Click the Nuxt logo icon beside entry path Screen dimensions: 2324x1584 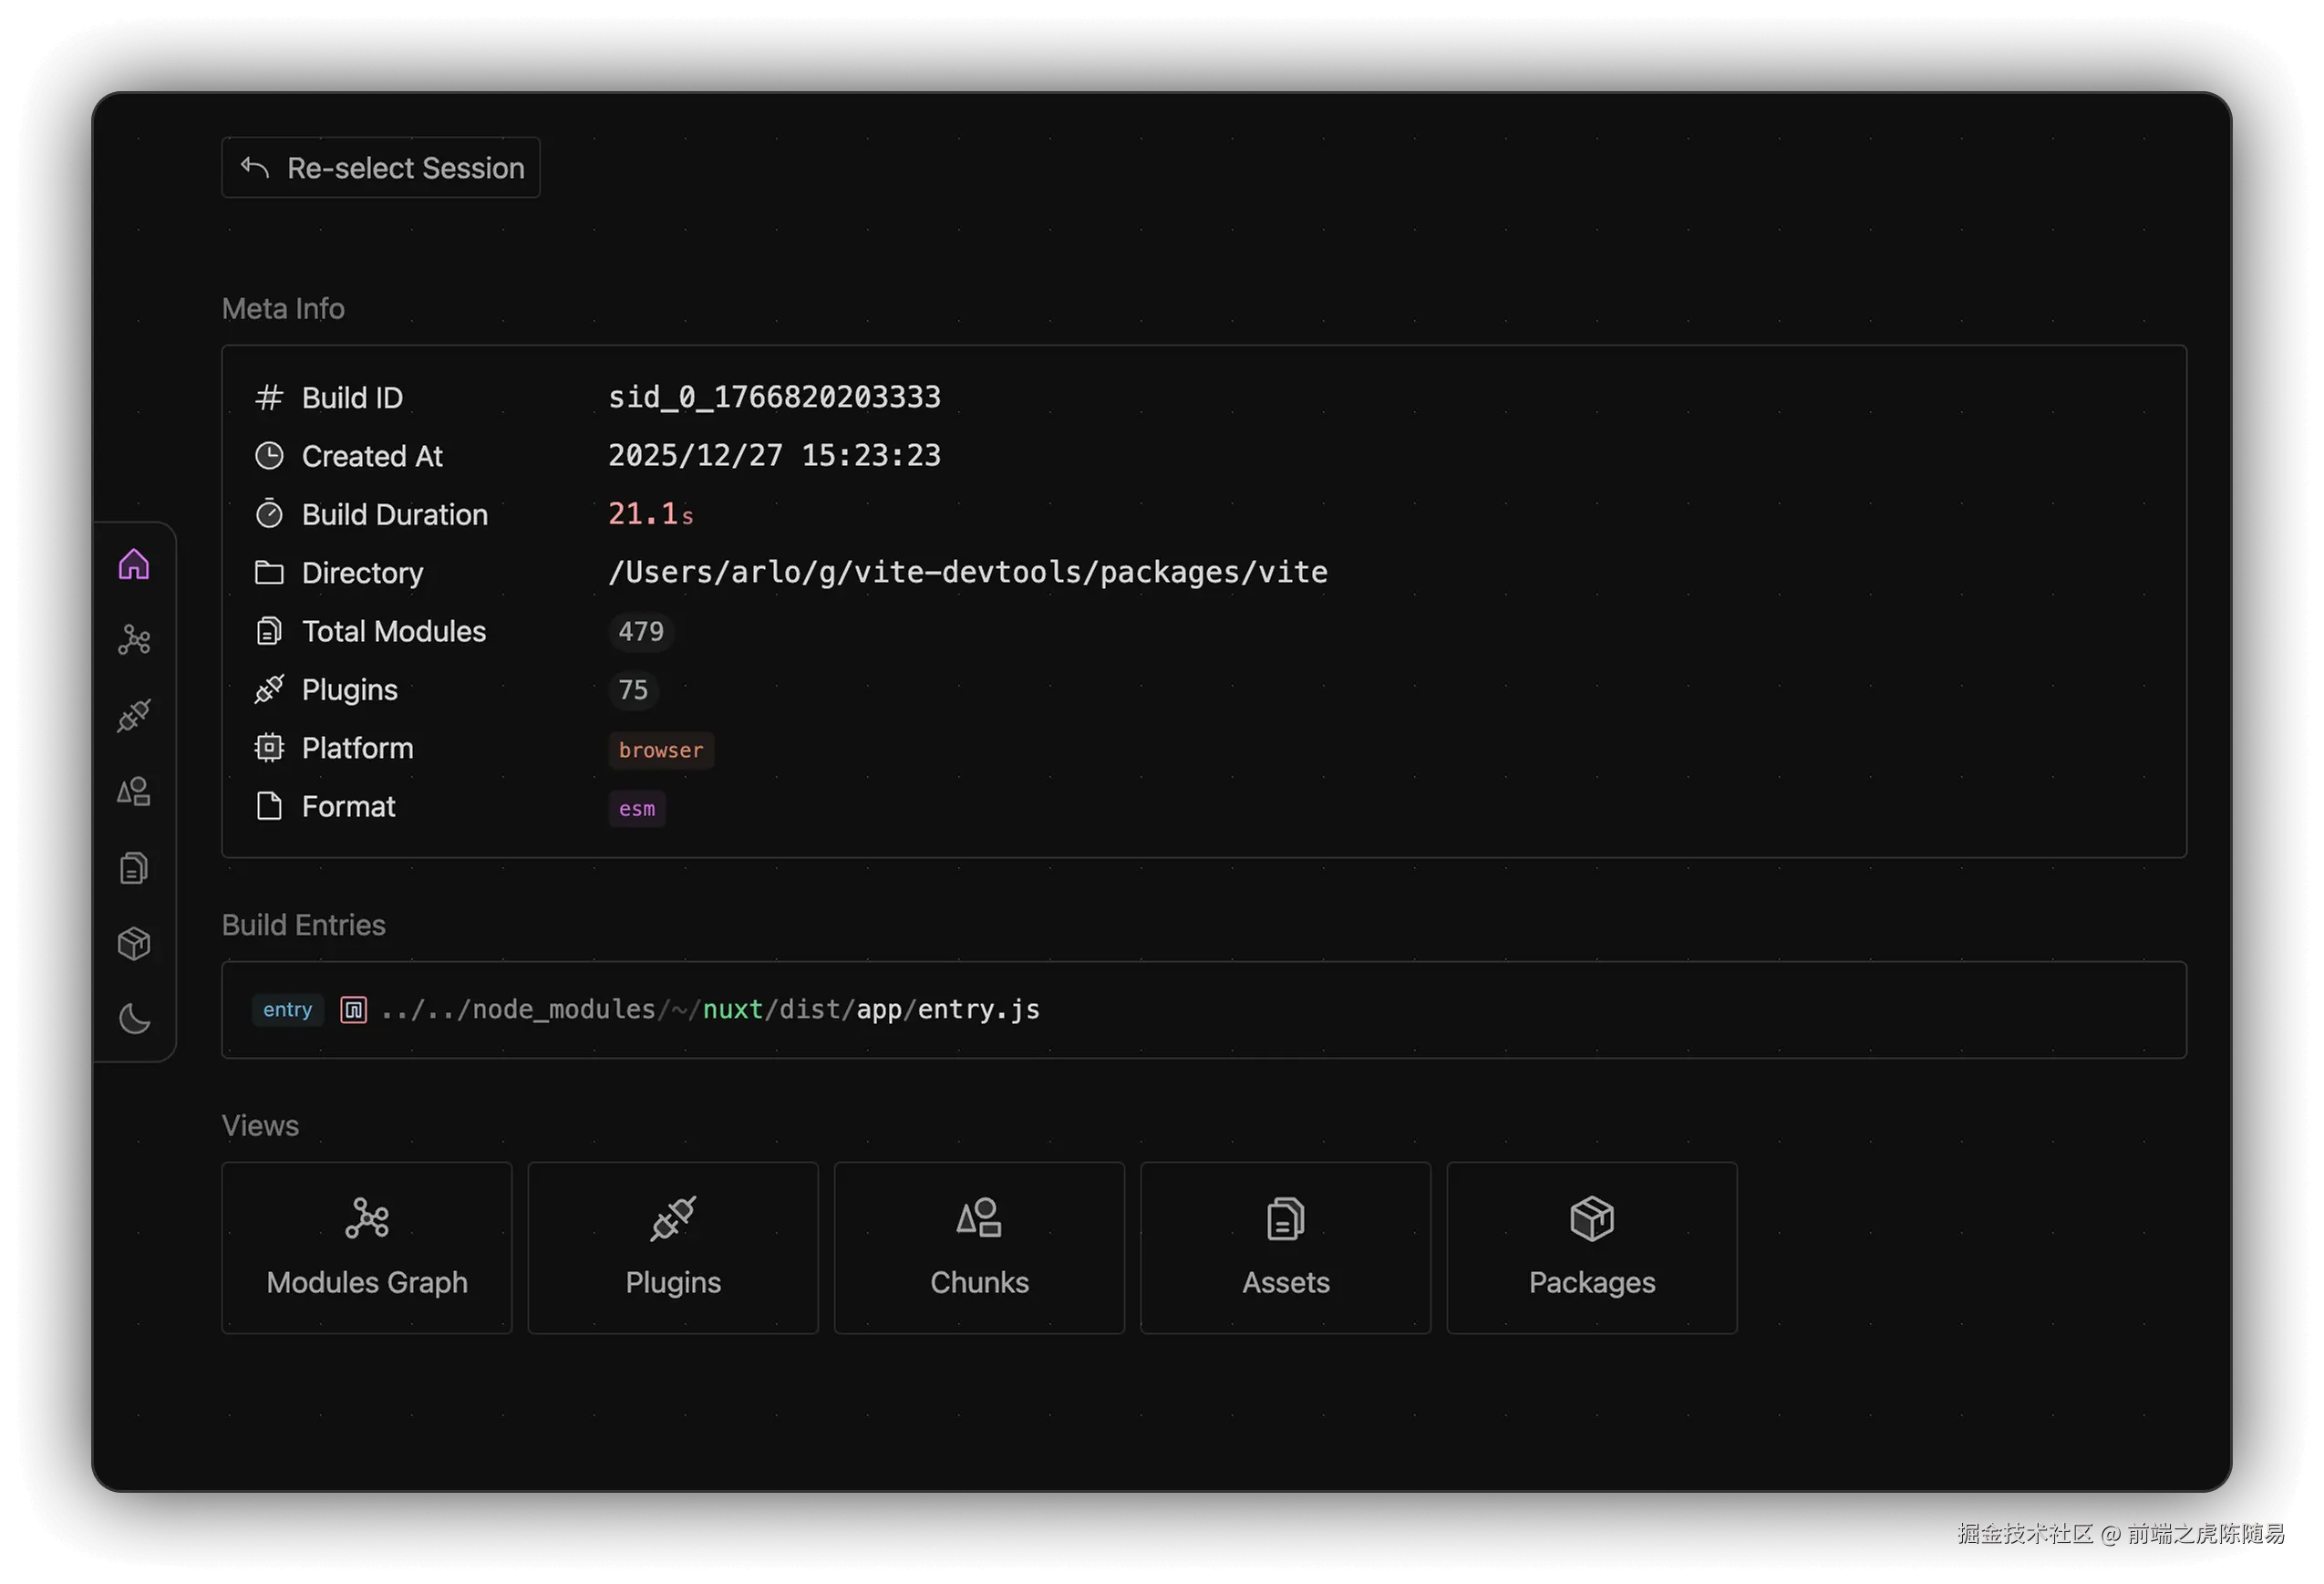(353, 1010)
